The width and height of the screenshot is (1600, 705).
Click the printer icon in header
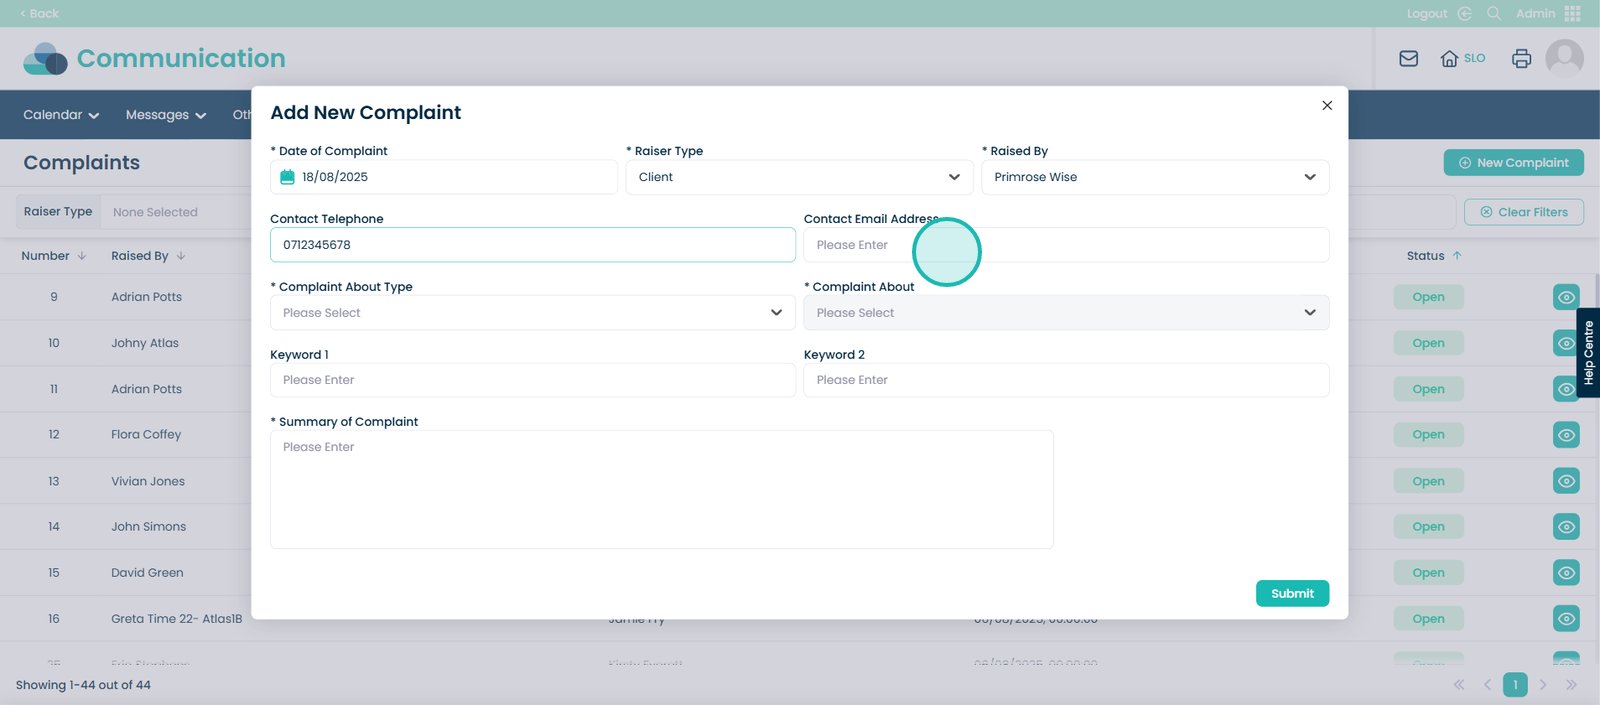pos(1521,59)
